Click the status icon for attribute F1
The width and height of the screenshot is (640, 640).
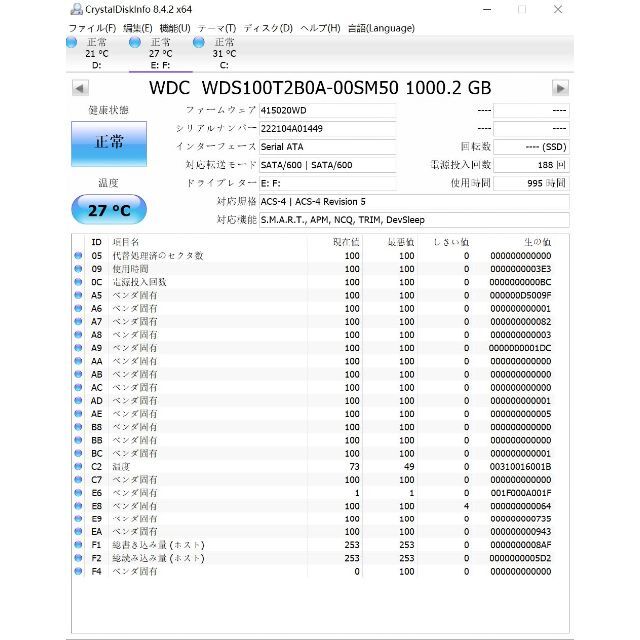click(x=78, y=544)
